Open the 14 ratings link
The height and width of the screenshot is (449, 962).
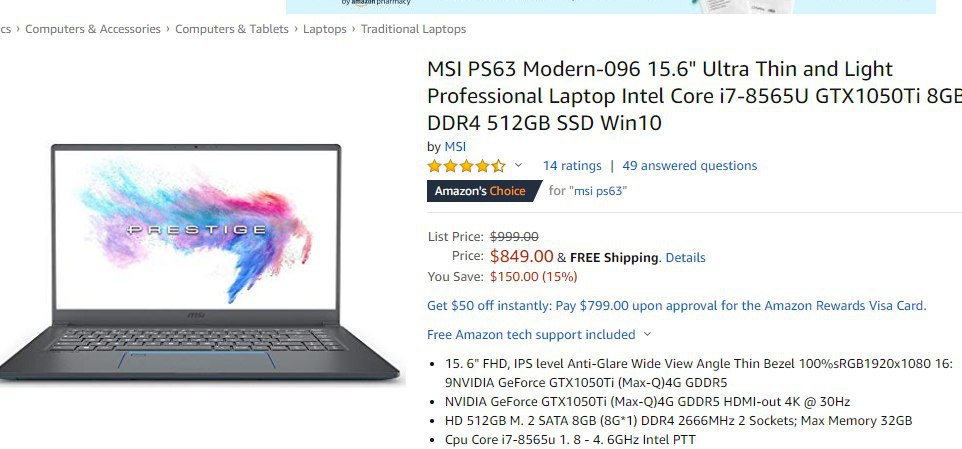click(x=572, y=166)
